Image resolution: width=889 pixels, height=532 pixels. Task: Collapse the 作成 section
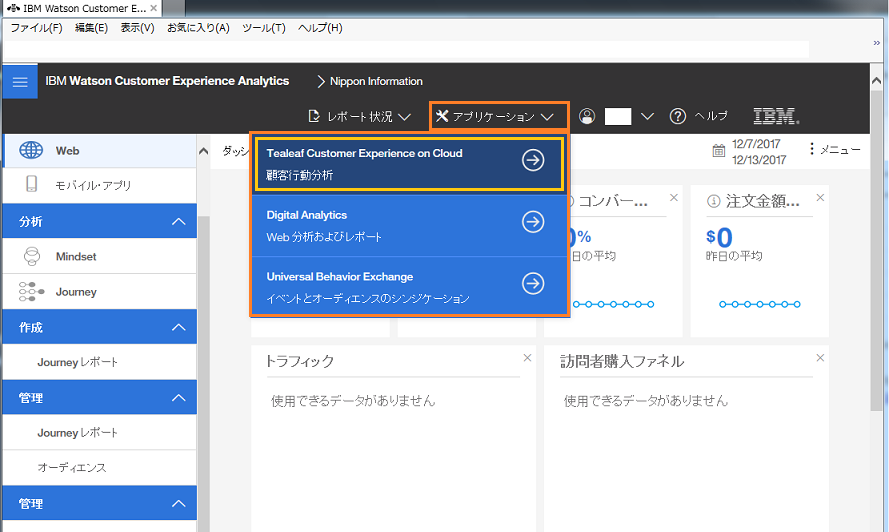click(179, 327)
